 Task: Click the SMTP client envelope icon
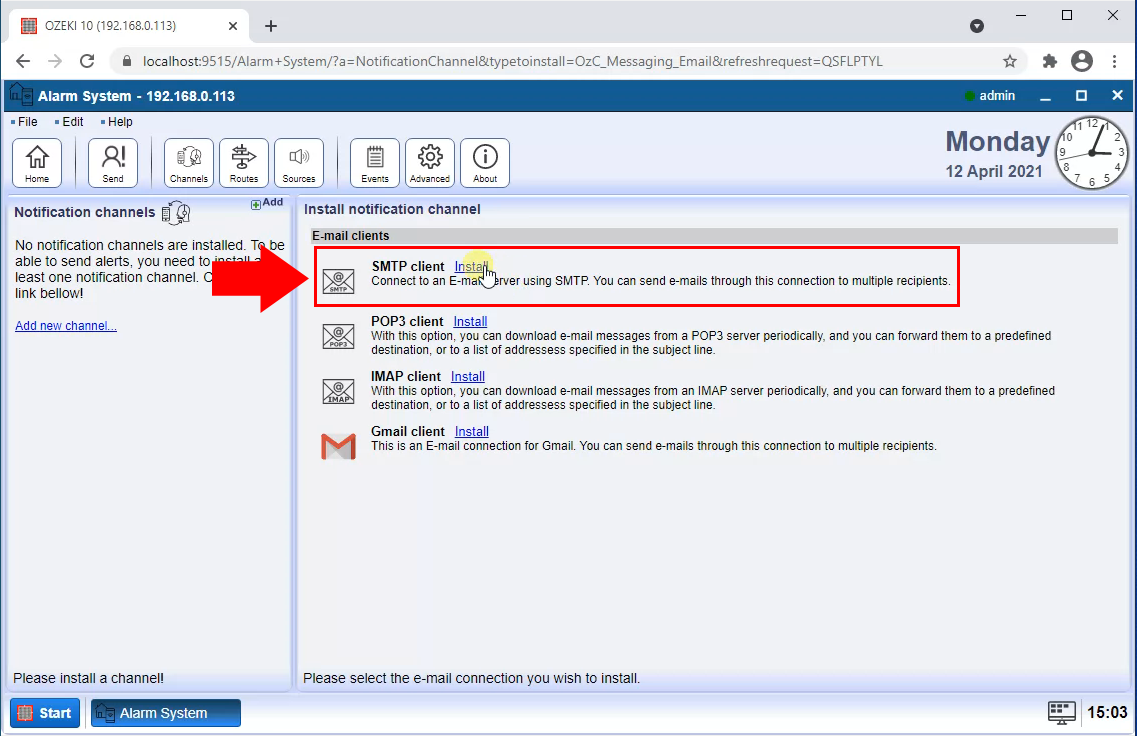click(339, 281)
